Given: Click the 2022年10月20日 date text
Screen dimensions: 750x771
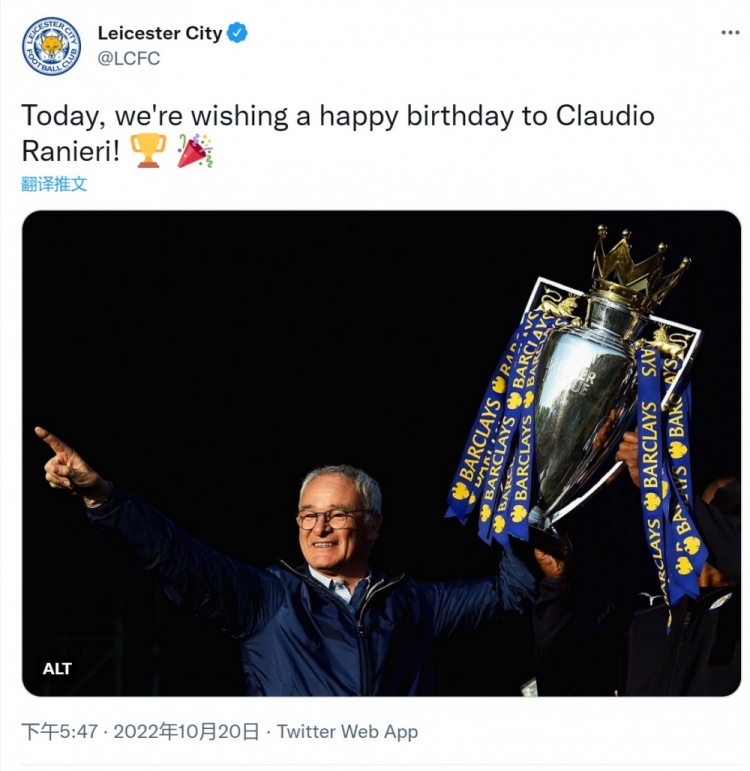Looking at the screenshot, I should (x=185, y=732).
